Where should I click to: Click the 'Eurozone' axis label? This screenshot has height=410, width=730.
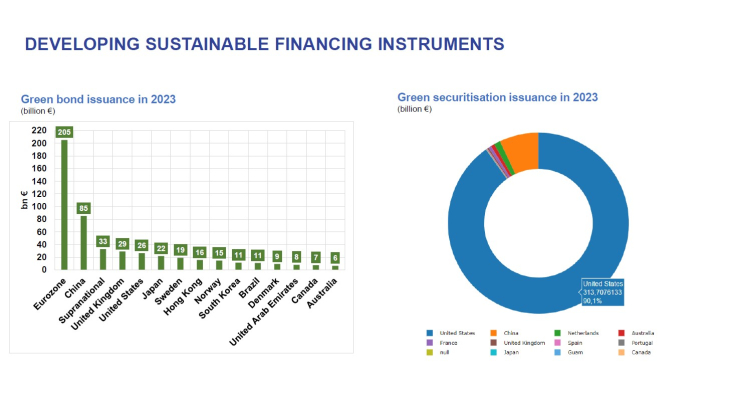(x=50, y=295)
